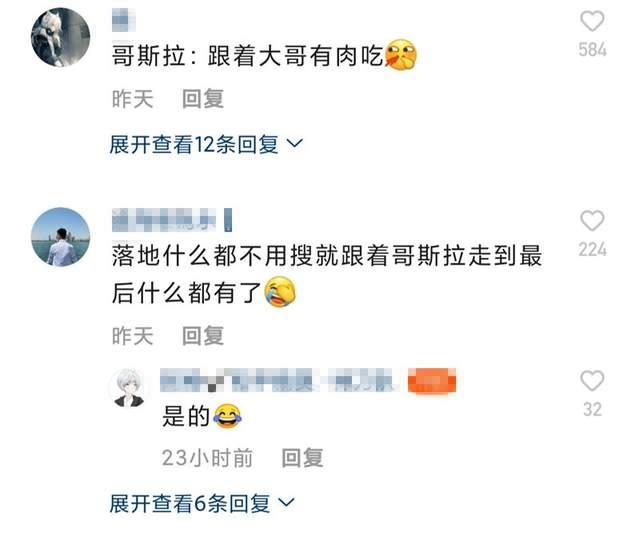Open the blurred username of first commenter

[124, 22]
